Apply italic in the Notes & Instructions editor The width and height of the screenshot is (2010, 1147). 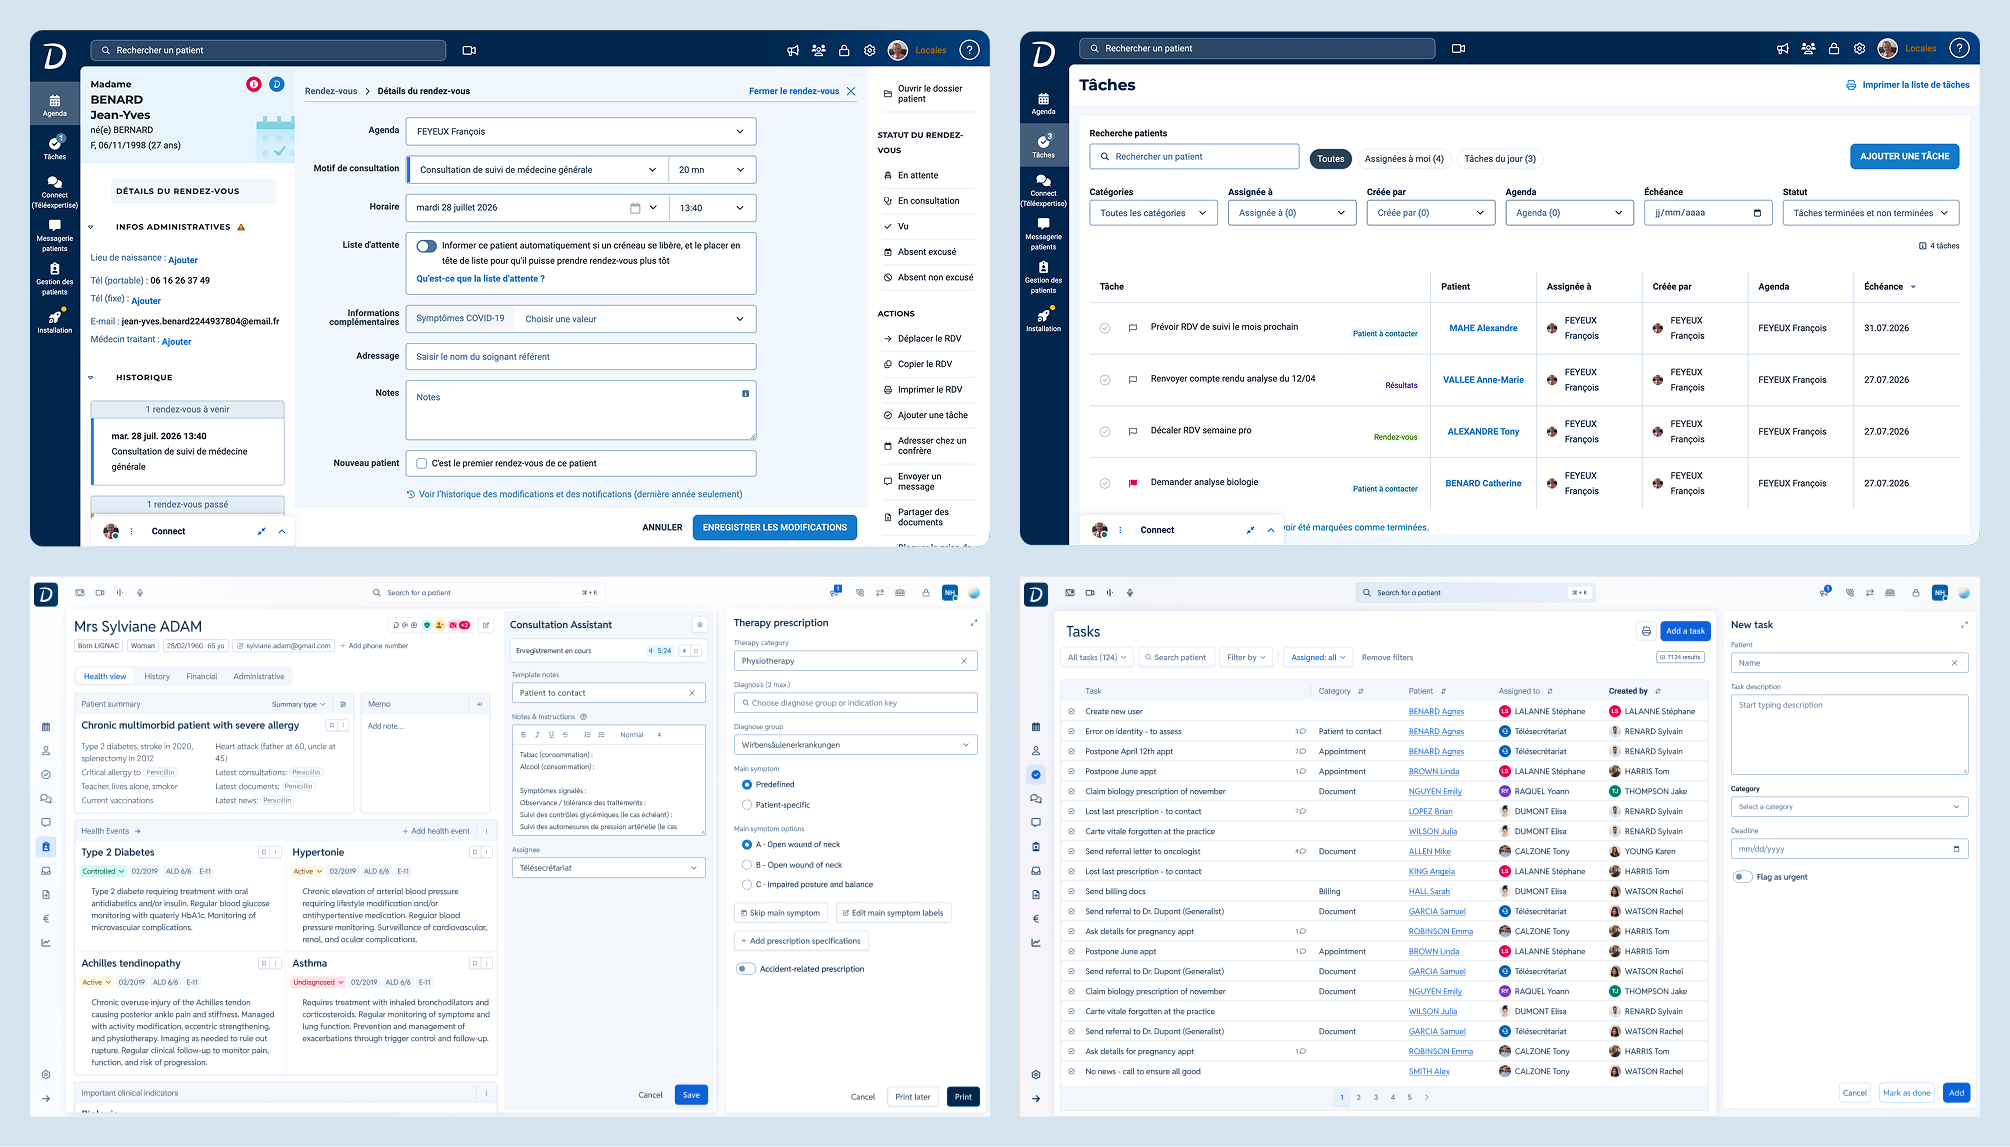click(x=537, y=735)
